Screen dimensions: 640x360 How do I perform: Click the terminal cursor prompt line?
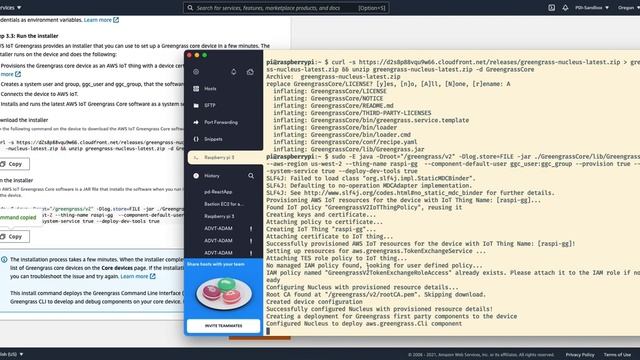(x=268, y=331)
